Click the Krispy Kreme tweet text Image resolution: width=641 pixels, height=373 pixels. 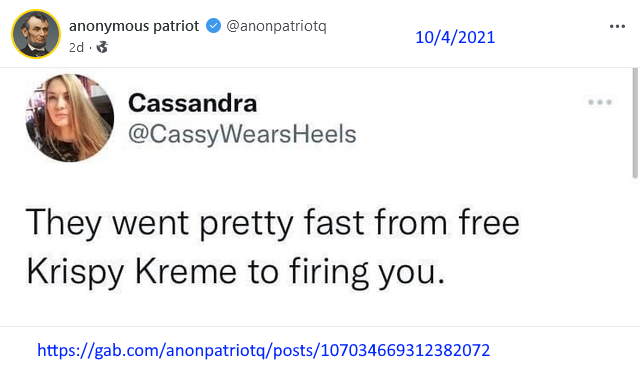click(273, 247)
